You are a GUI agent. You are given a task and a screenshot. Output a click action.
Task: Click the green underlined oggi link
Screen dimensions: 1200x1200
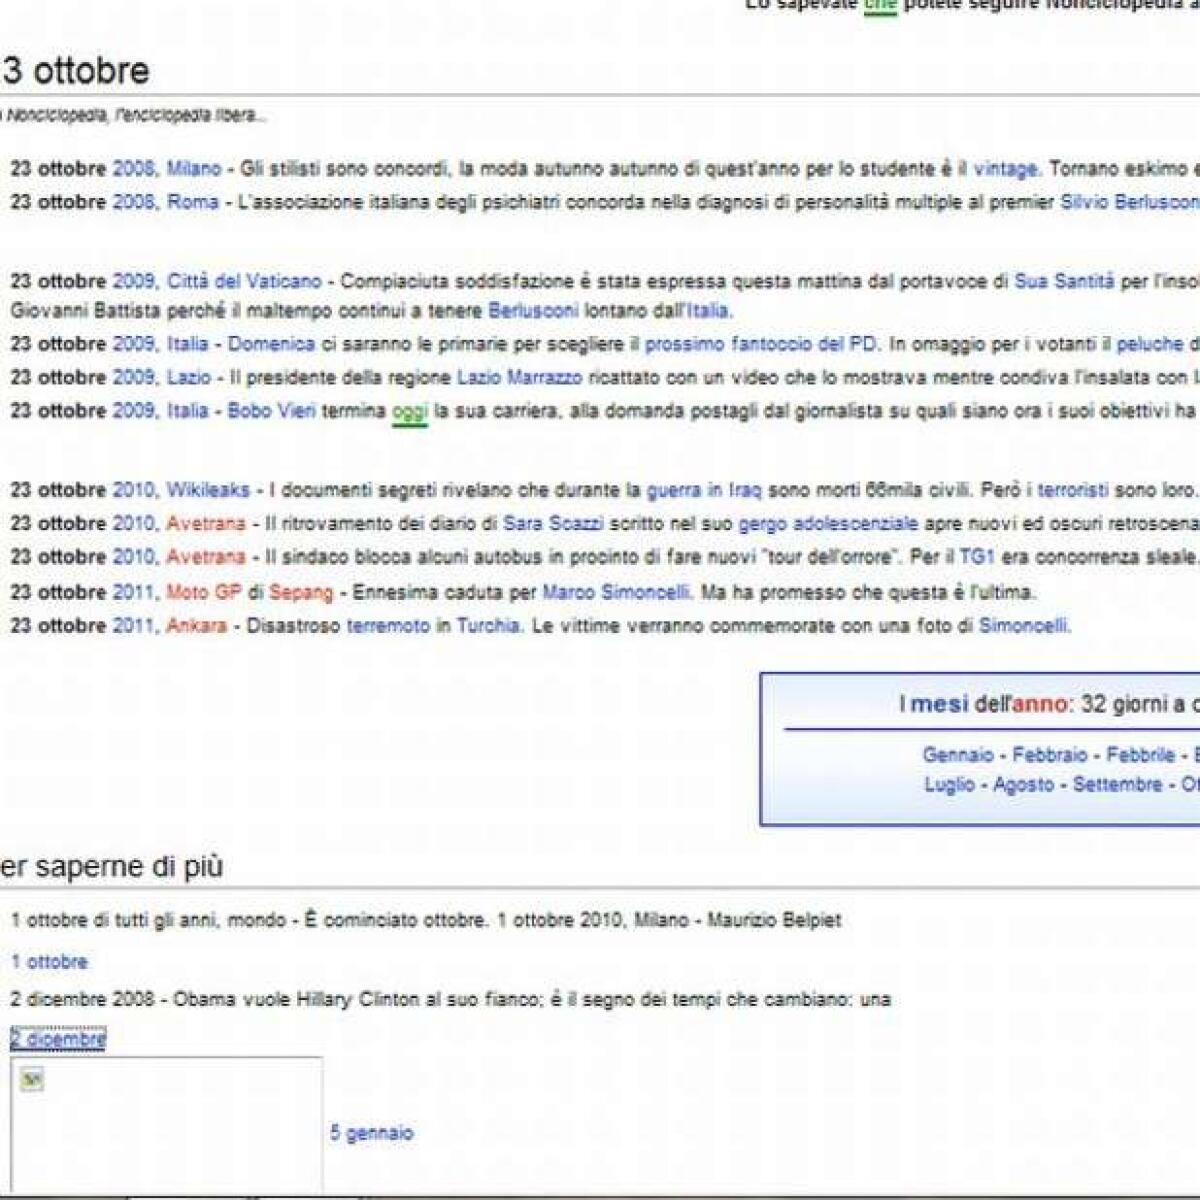pos(410,412)
